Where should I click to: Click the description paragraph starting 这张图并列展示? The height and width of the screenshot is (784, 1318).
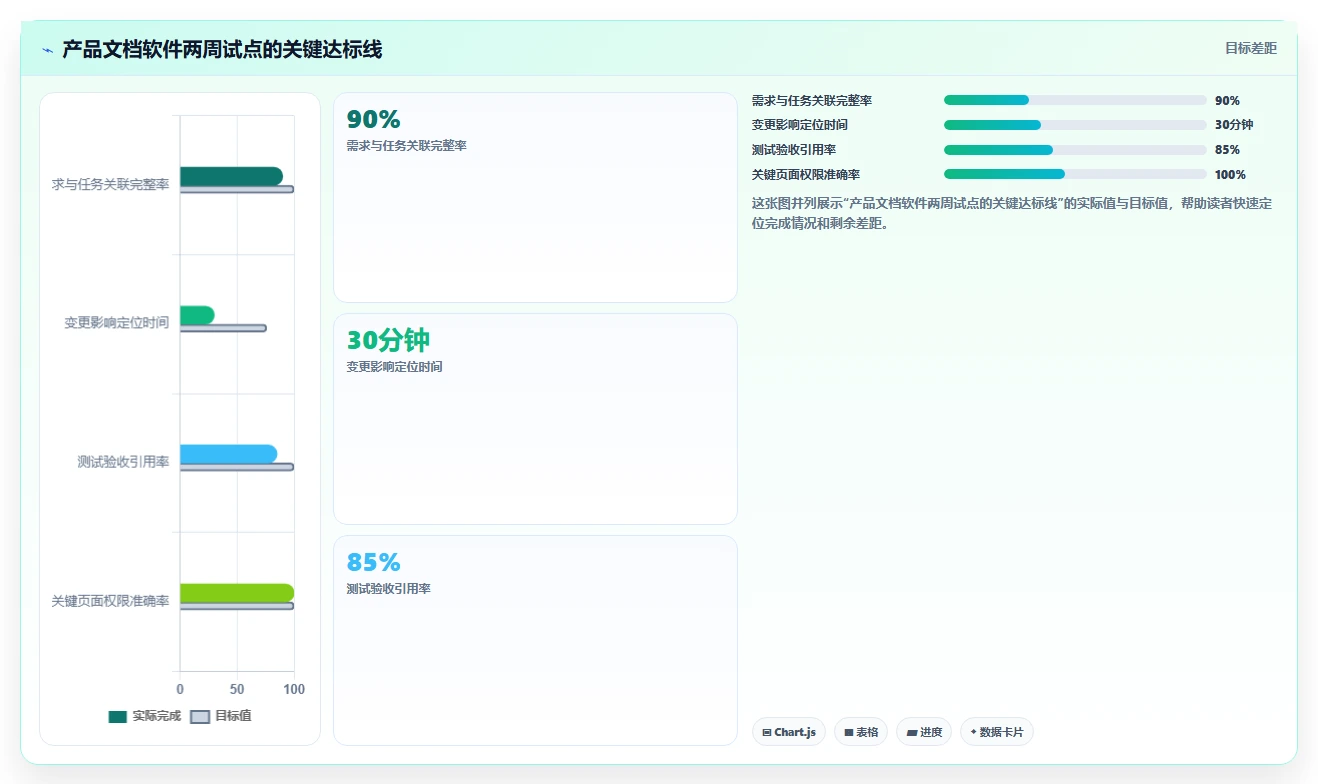1012,213
